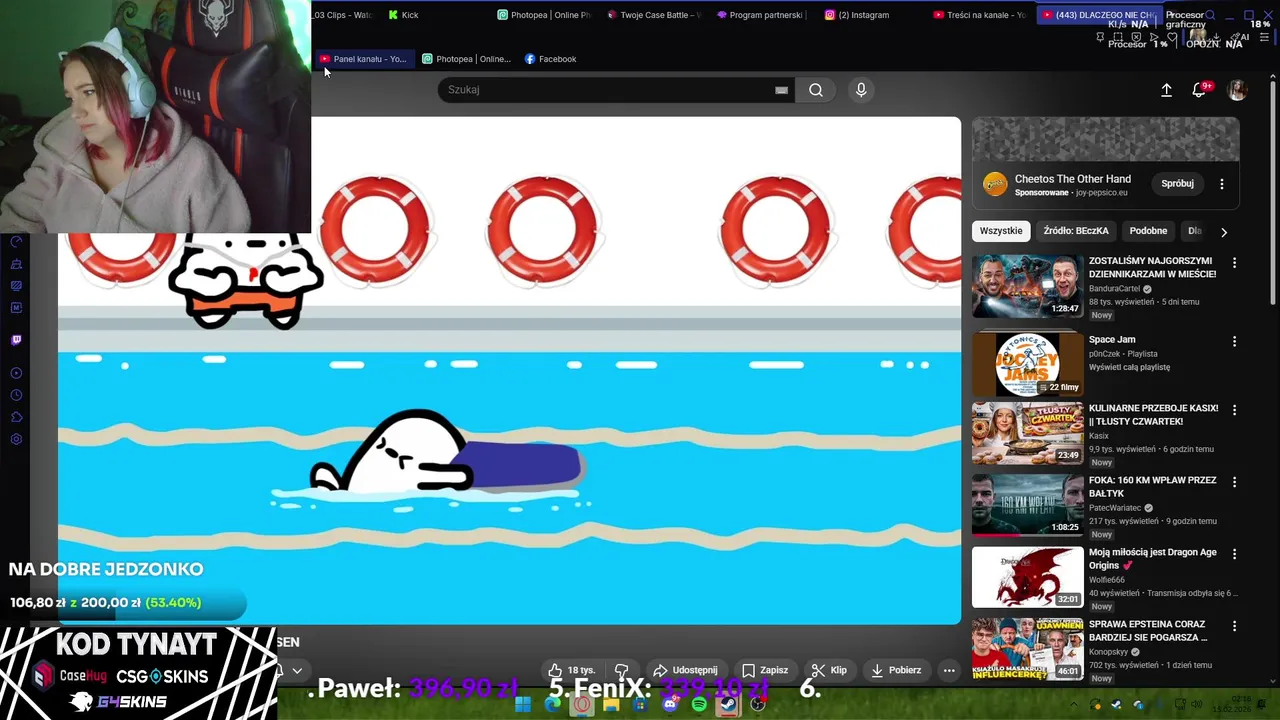Open the Dragon Age Origins thumbnail
The image size is (1280, 720).
click(1027, 576)
